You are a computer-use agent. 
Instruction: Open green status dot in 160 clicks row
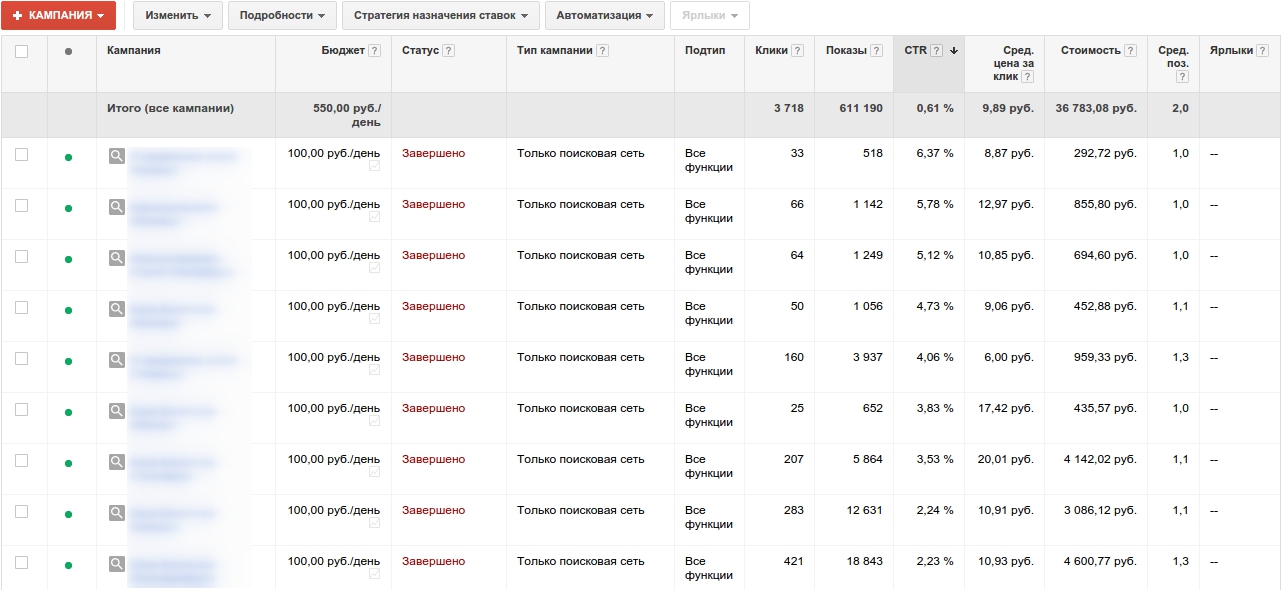68,361
